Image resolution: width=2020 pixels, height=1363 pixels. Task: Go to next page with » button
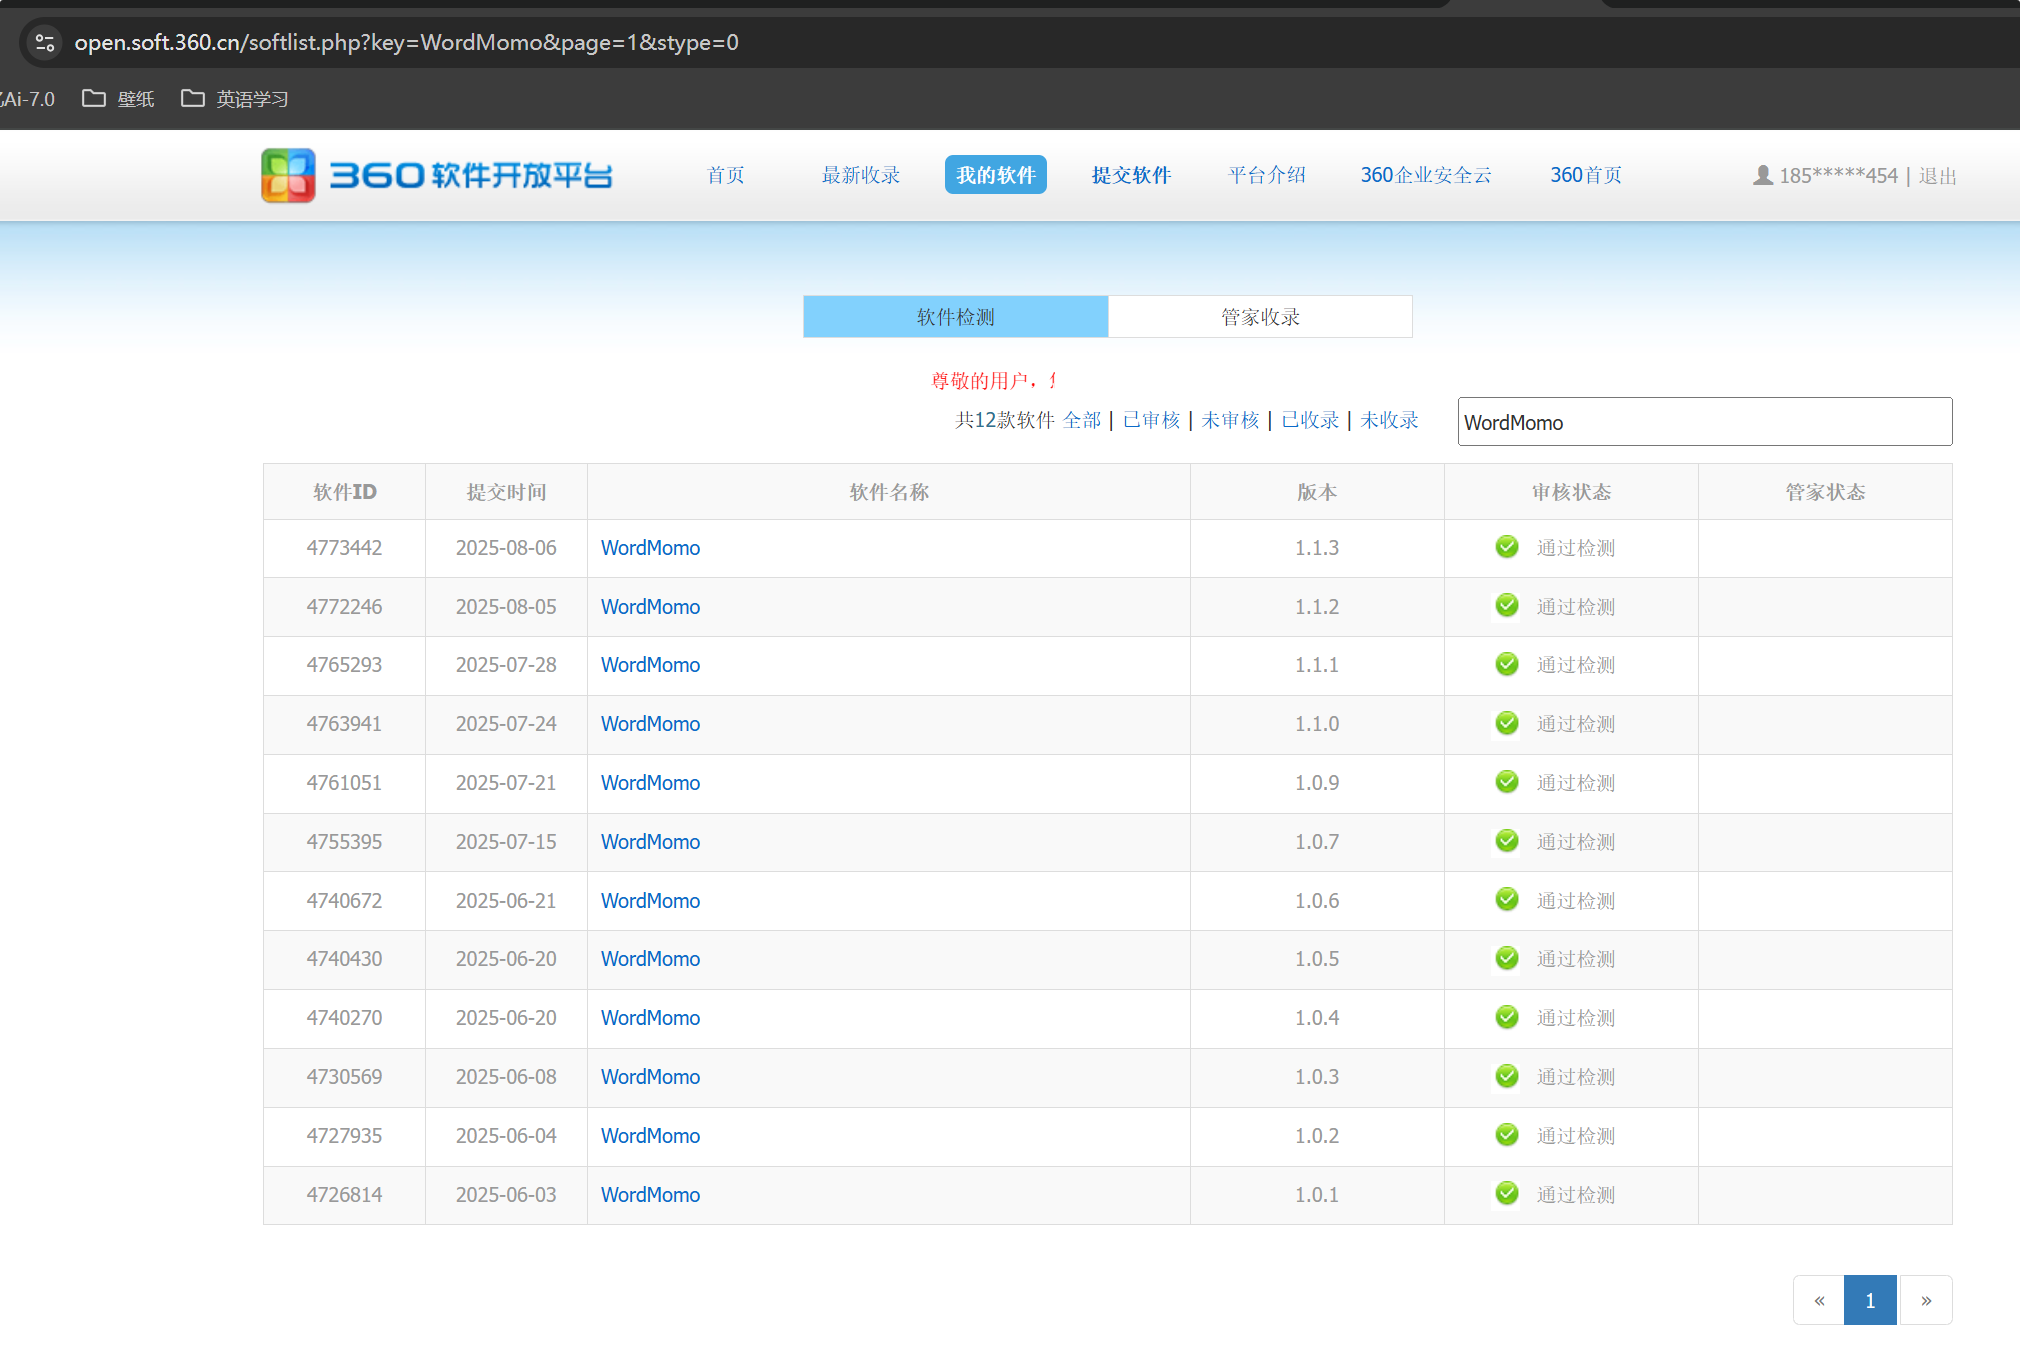(1925, 1300)
